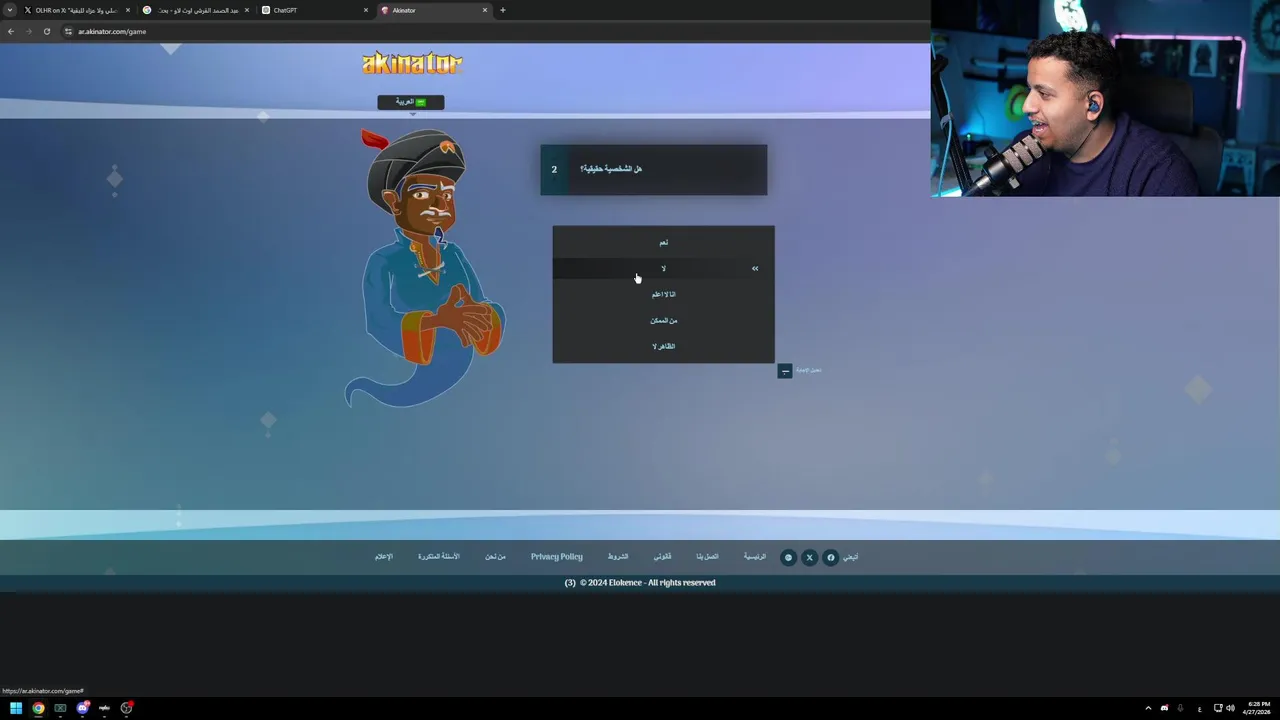Open Discord from the taskbar

[82, 708]
